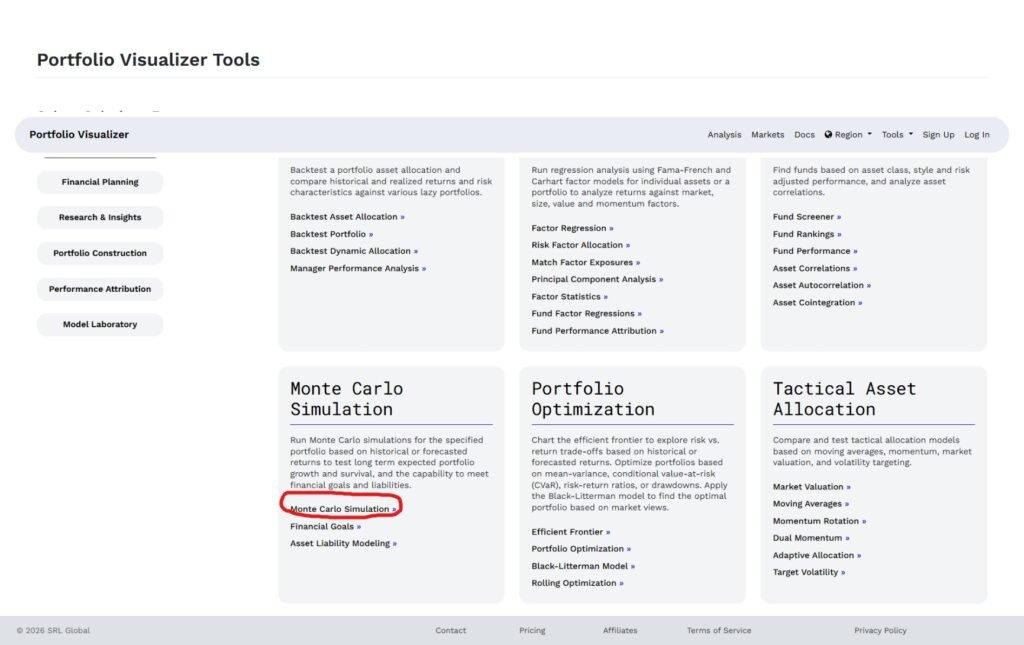The height and width of the screenshot is (645, 1024).
Task: Click the Monte Carlo Simulation card heading
Action: [346, 399]
